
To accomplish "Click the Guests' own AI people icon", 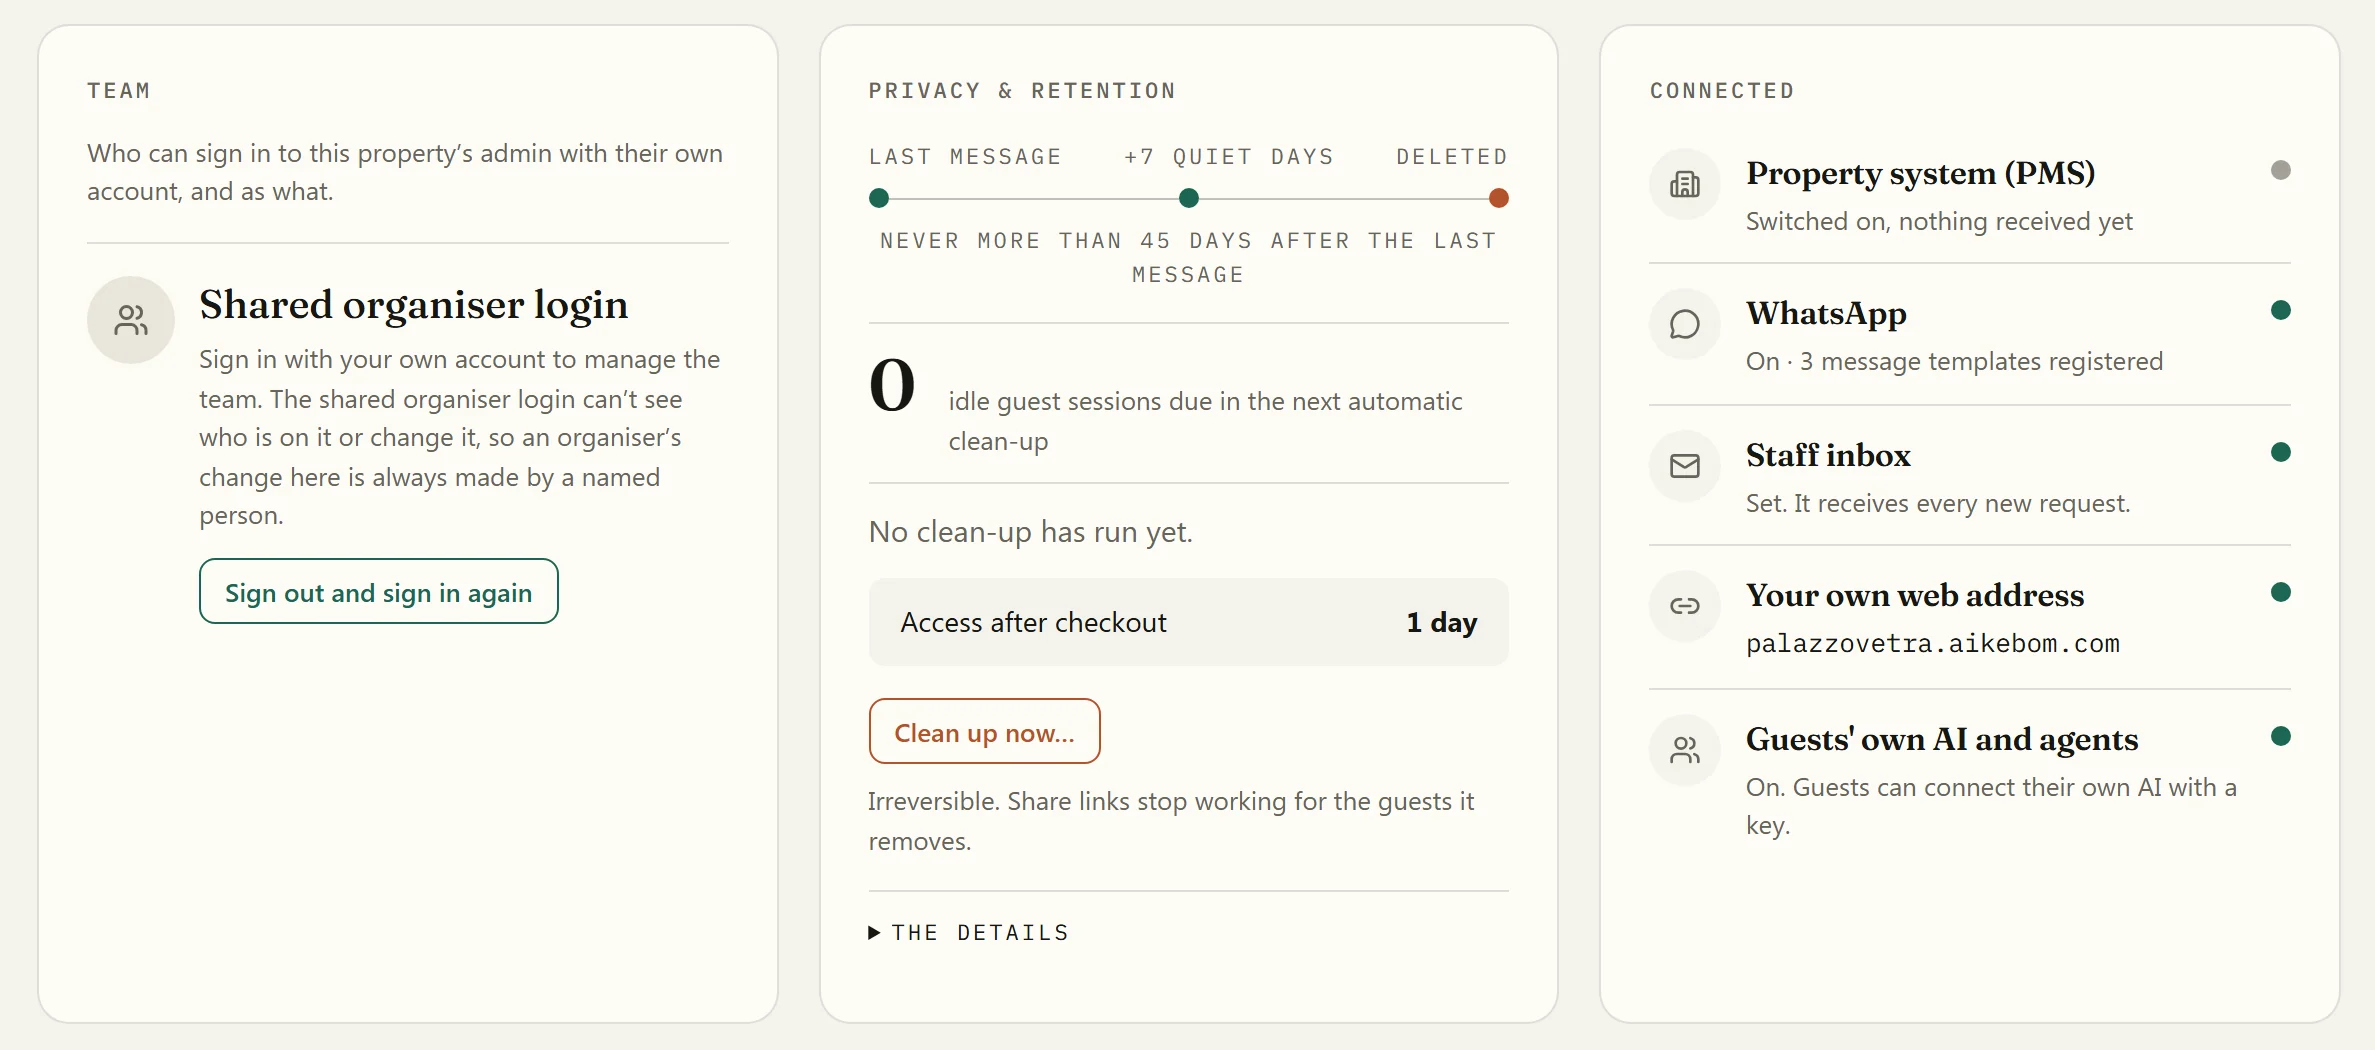I will (1685, 750).
